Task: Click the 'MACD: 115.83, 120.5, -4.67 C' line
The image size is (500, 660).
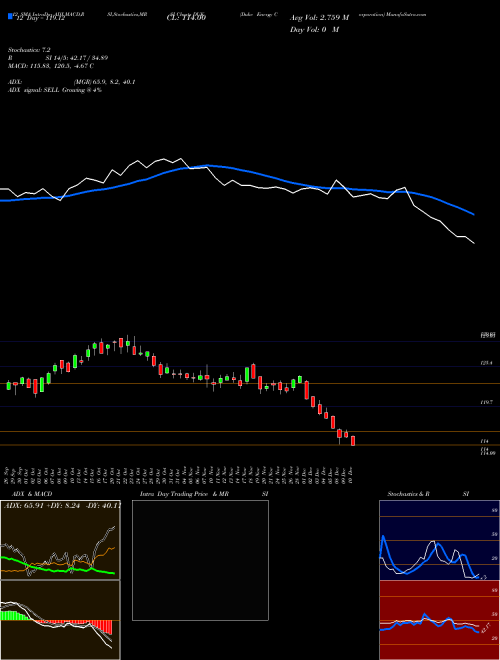Action: point(51,66)
